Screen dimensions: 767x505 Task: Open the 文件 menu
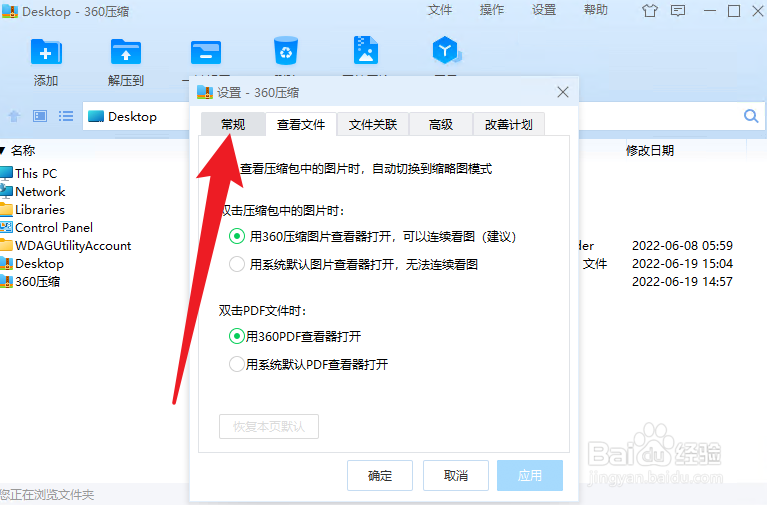(x=440, y=10)
